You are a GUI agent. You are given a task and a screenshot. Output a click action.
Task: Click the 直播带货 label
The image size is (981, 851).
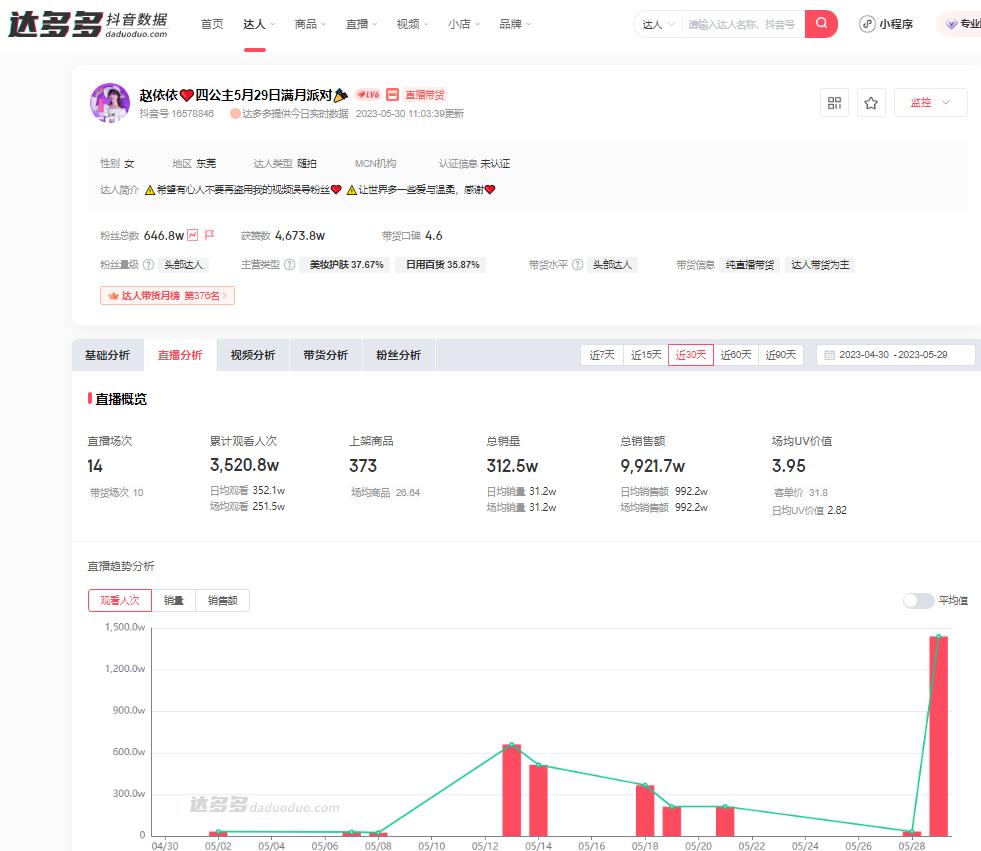tap(424, 93)
